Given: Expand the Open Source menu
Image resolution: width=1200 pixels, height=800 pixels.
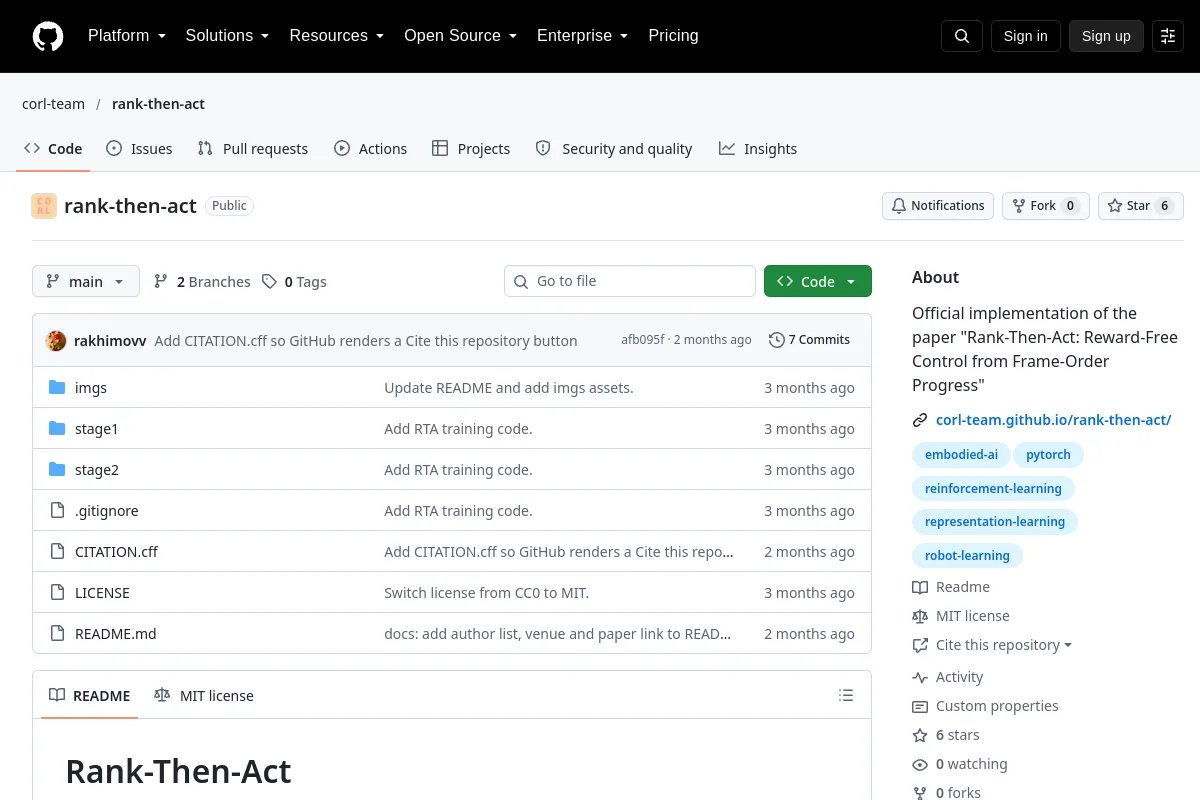Looking at the screenshot, I should click(460, 36).
